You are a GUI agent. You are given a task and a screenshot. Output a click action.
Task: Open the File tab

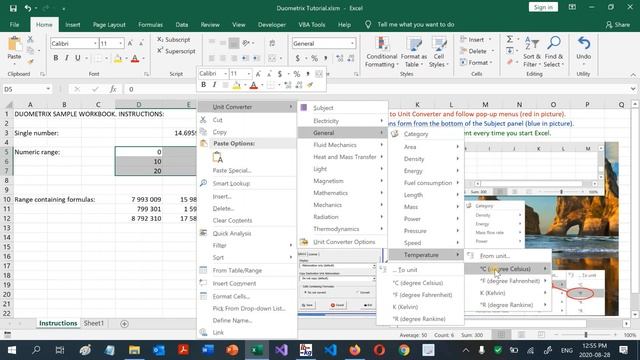click(14, 24)
